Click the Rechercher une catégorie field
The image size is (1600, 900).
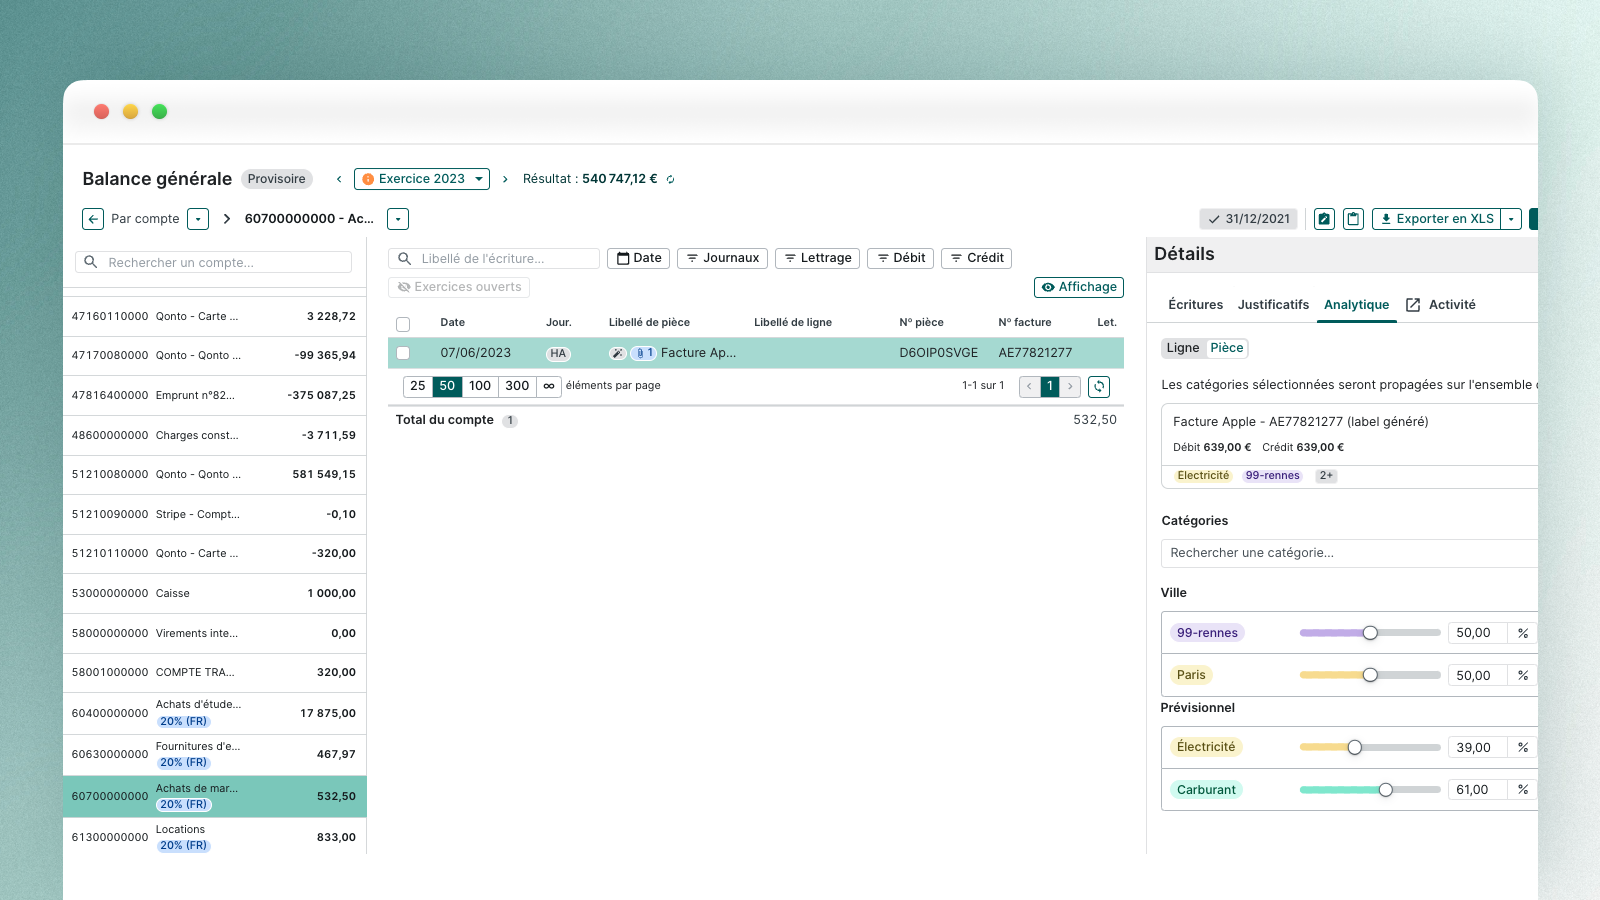1350,553
